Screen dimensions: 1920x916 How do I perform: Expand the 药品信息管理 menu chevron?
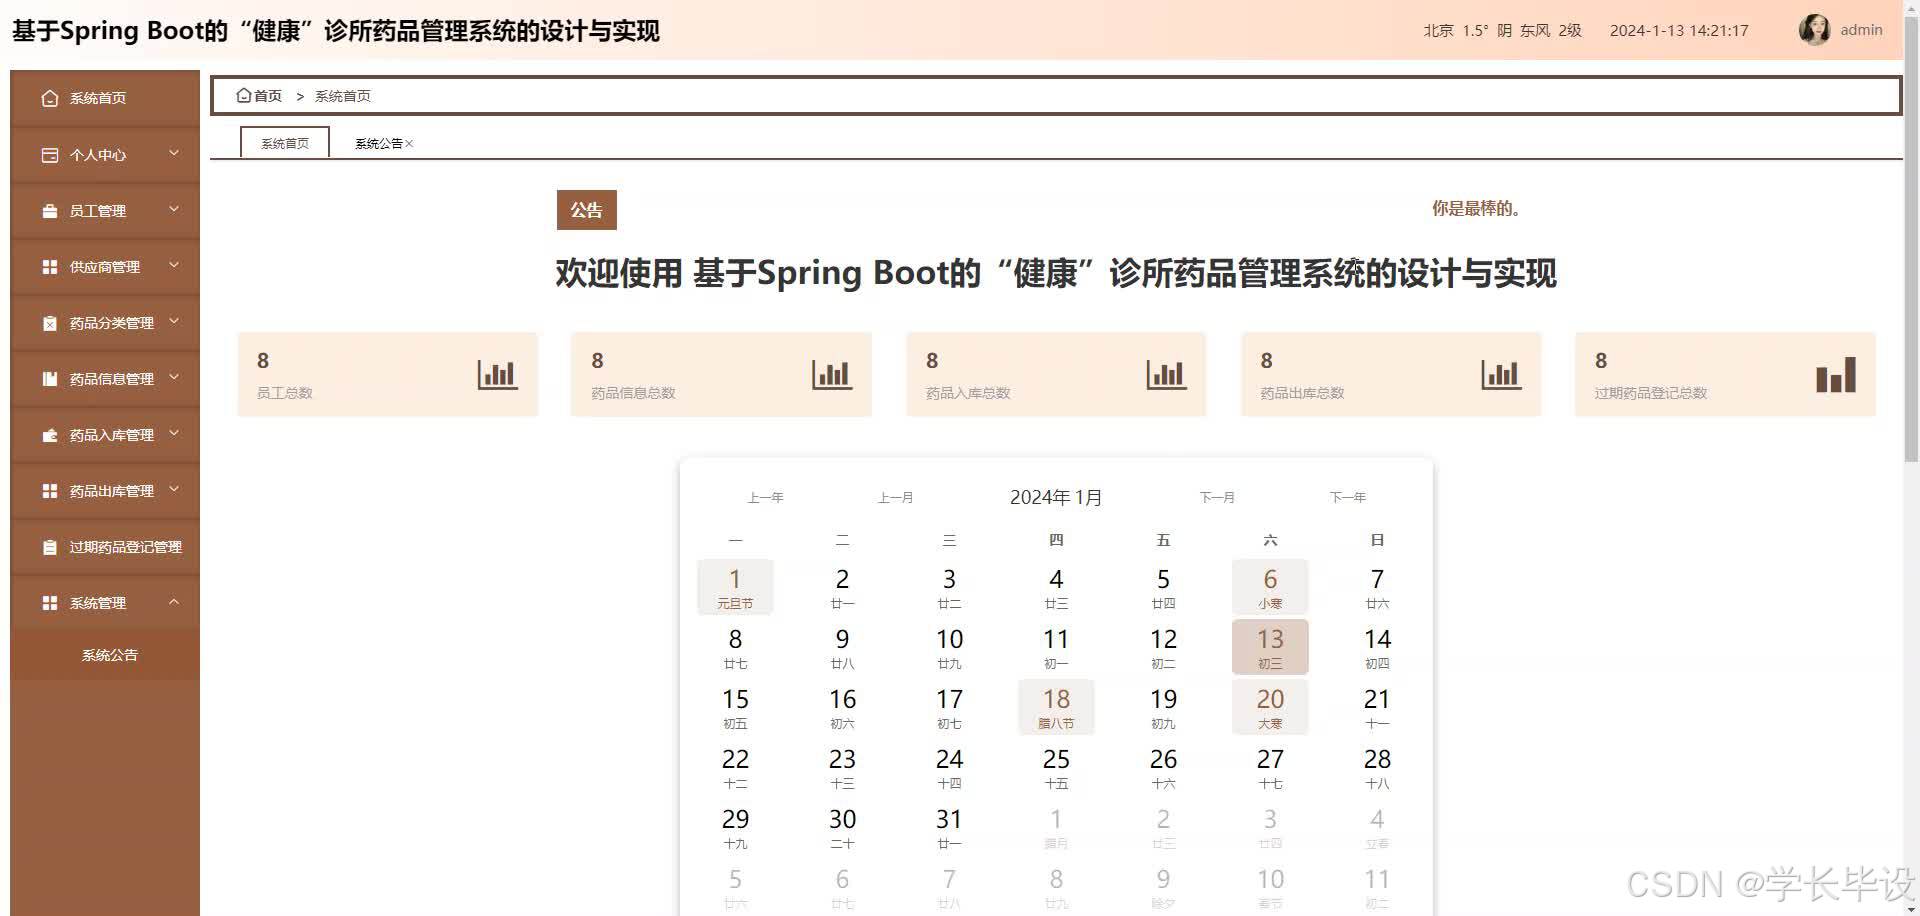[174, 377]
